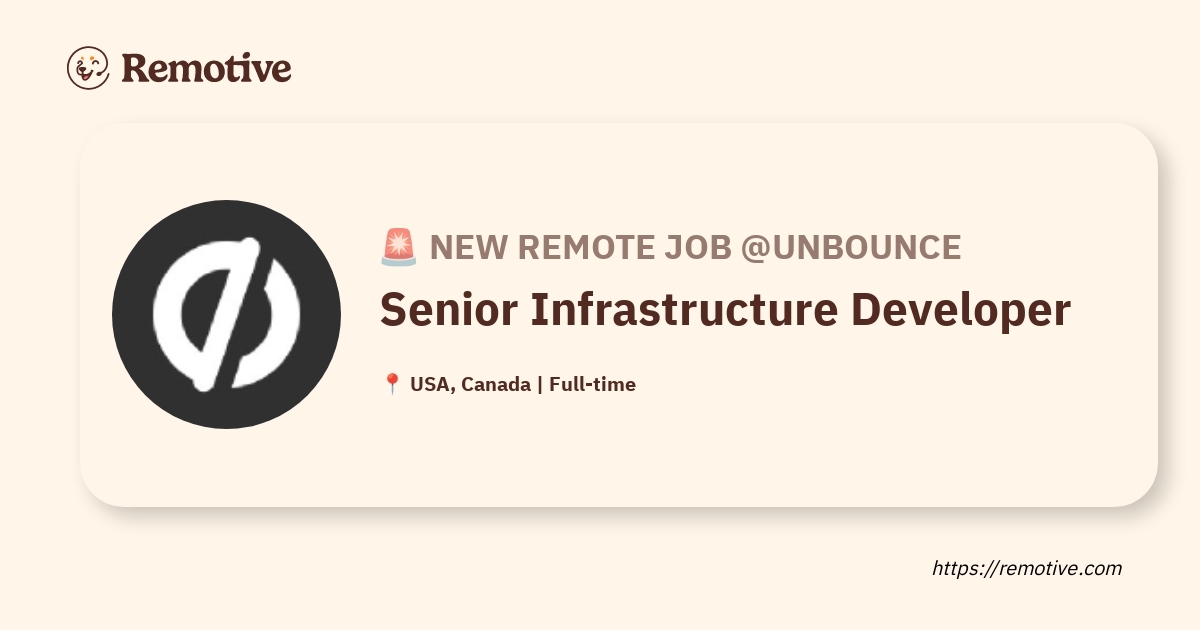This screenshot has height=630, width=1200.
Task: Click the red siren emoji icon
Action: [x=398, y=247]
